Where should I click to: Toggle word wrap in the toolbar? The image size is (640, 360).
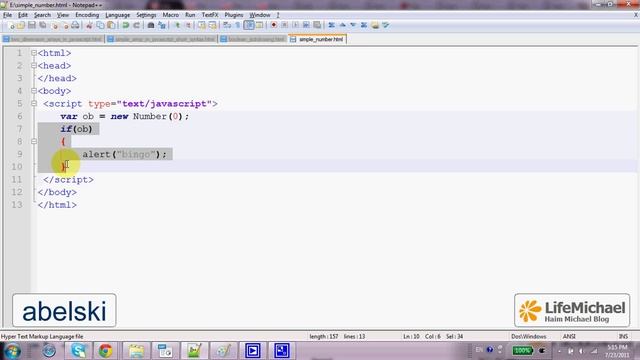click(227, 25)
